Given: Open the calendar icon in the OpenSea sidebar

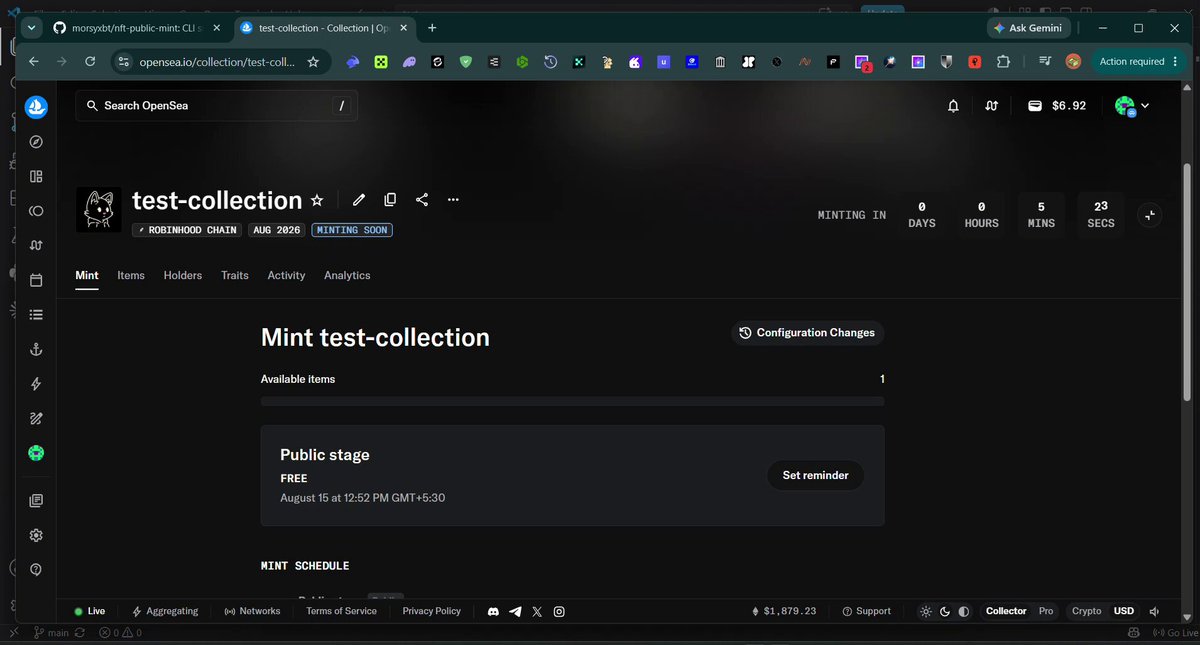Looking at the screenshot, I should [x=36, y=280].
